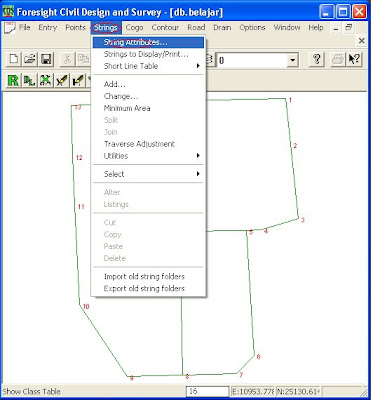373x400 pixels.
Task: Select Change... in the Strings menu
Action: [148, 96]
